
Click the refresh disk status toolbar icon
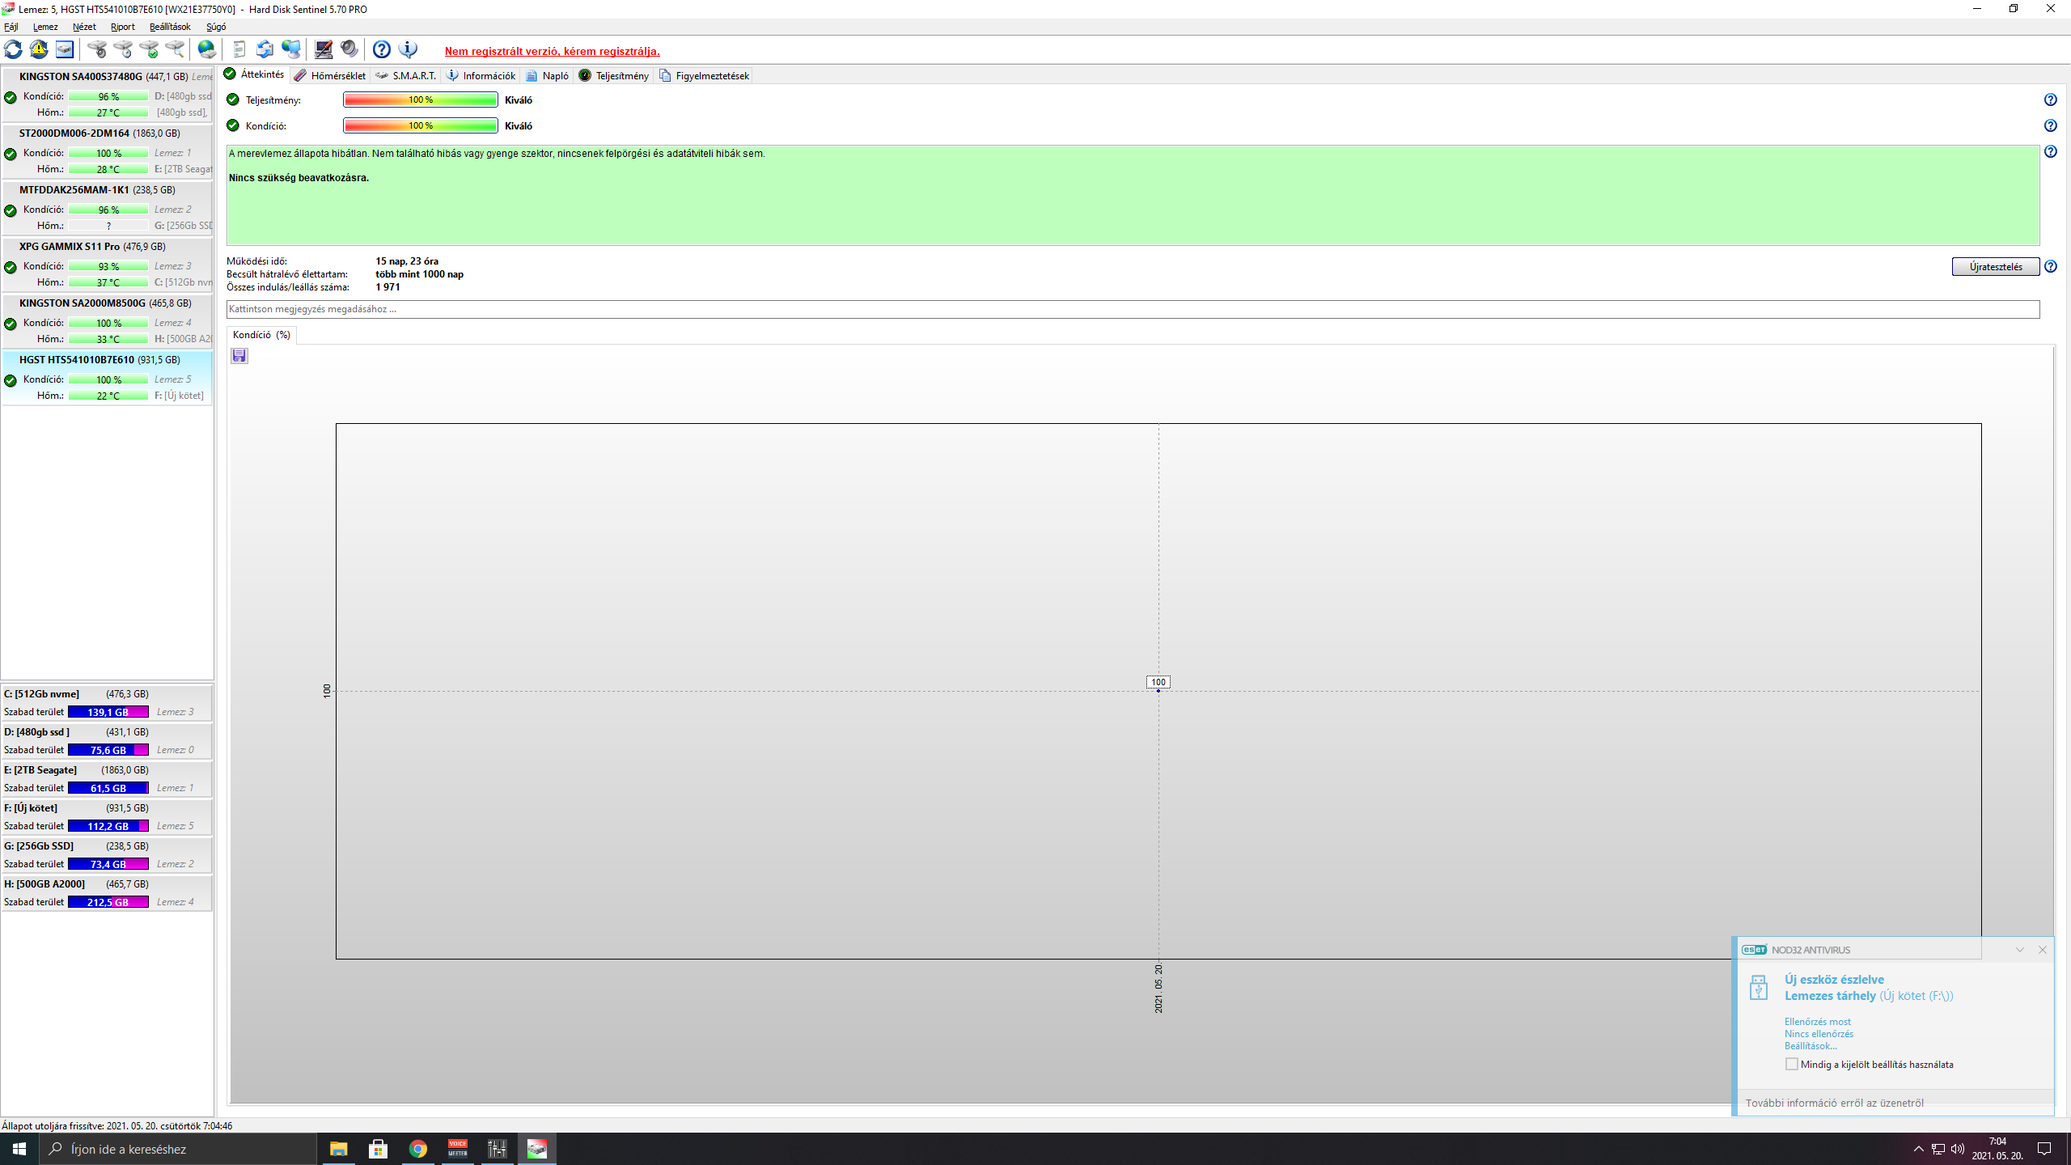(13, 49)
